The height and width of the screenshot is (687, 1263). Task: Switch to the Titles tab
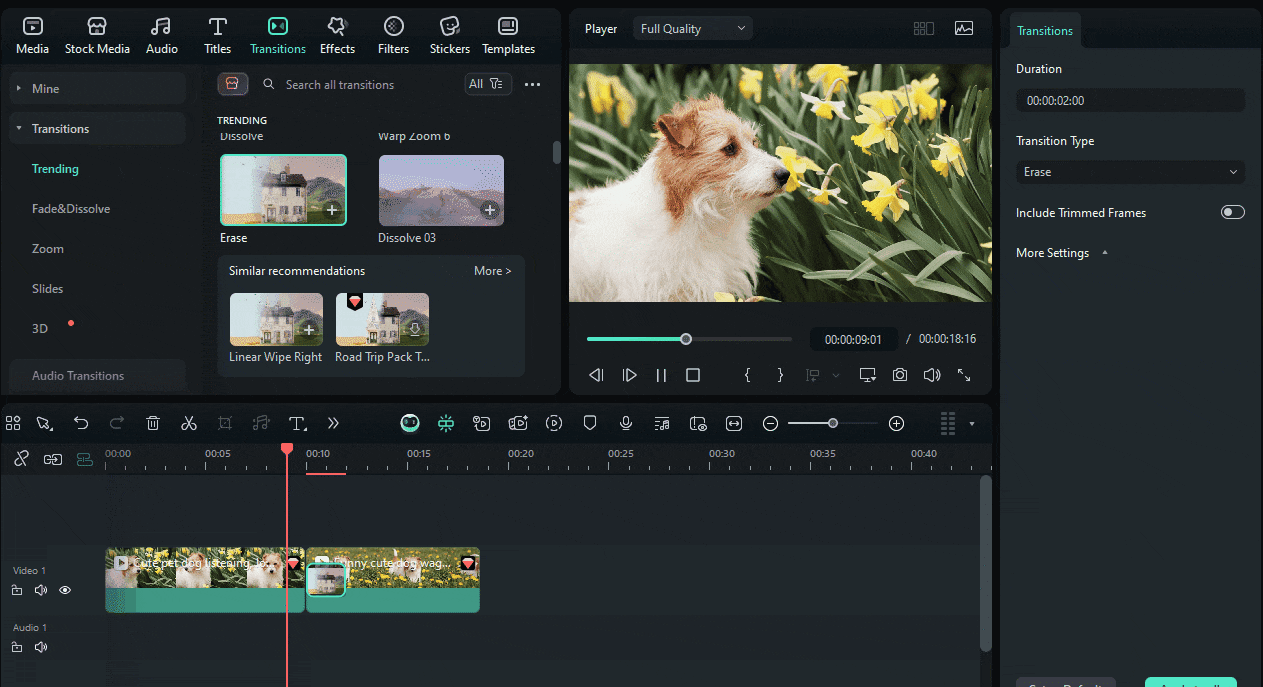[217, 36]
